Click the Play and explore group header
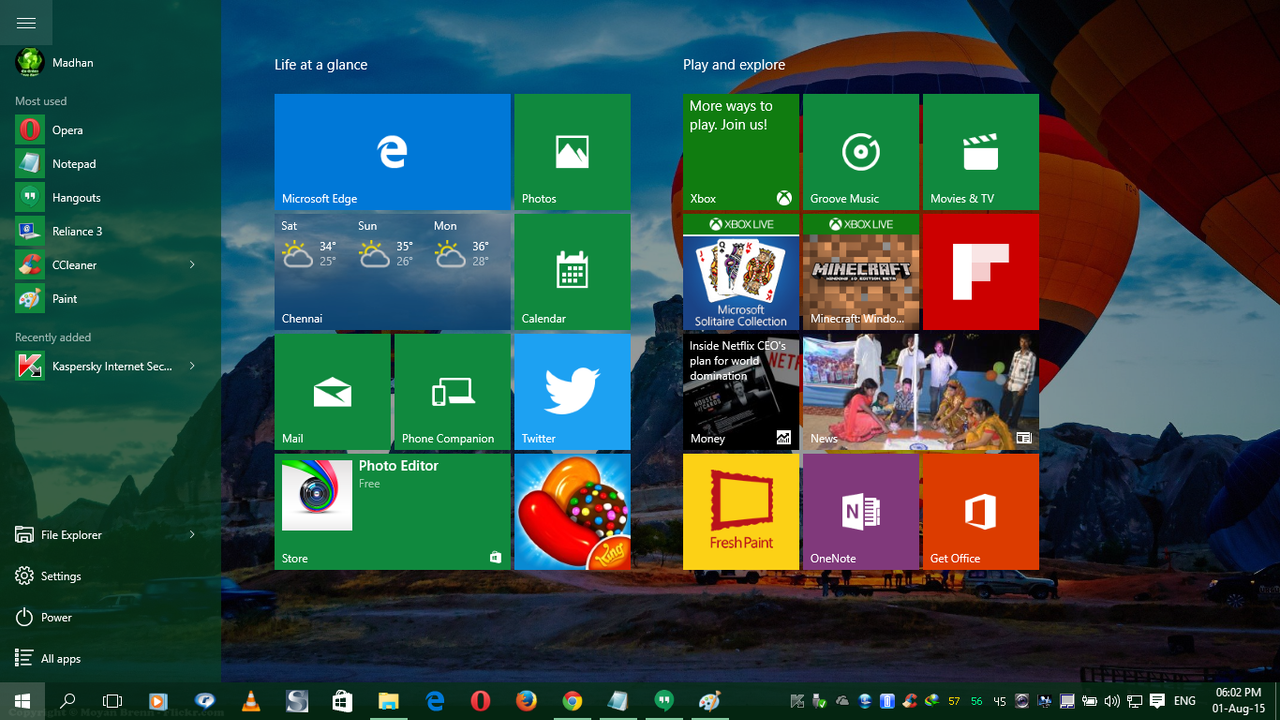Viewport: 1280px width, 720px height. [x=734, y=65]
